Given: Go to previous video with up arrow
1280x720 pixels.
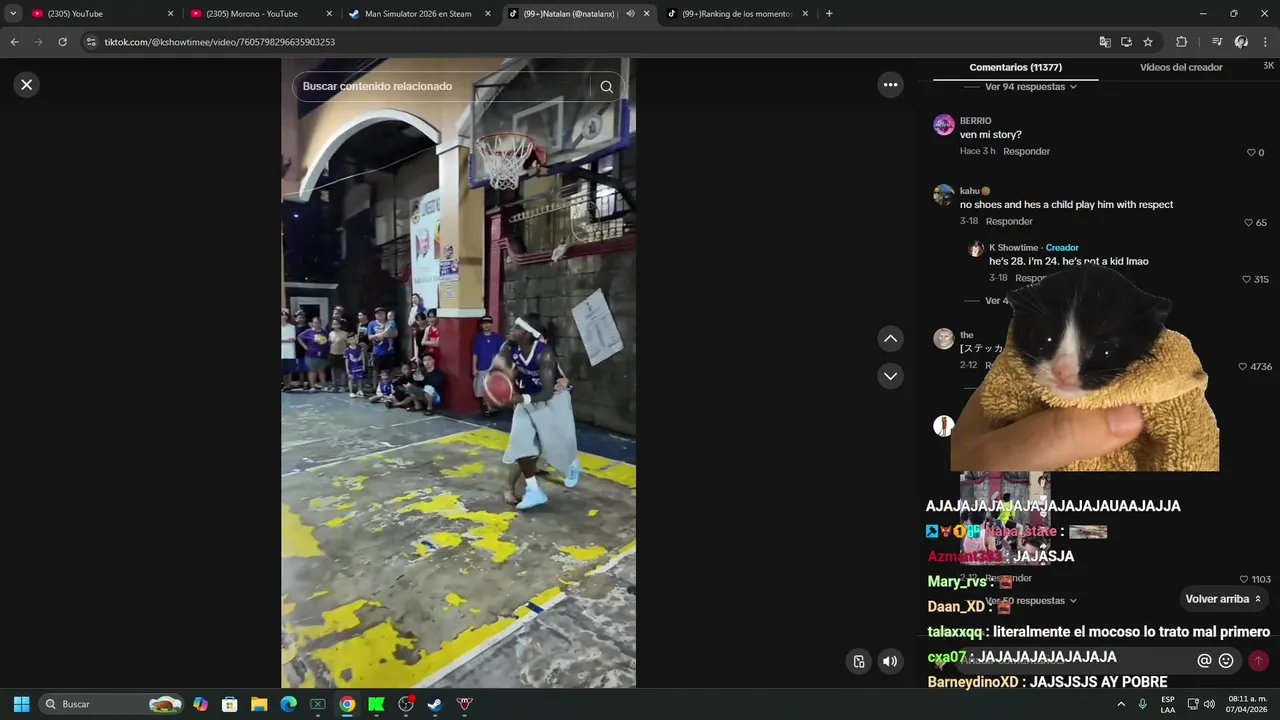Looking at the screenshot, I should 890,339.
